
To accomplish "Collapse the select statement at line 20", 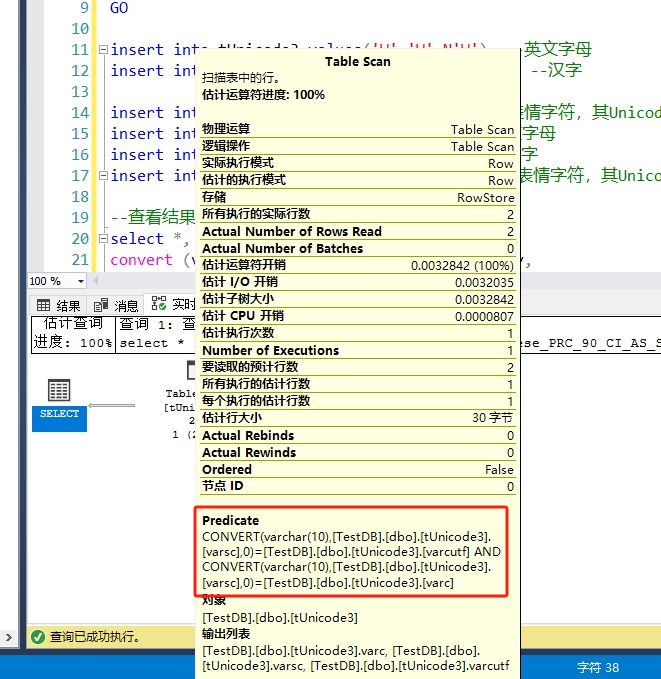I will point(102,239).
